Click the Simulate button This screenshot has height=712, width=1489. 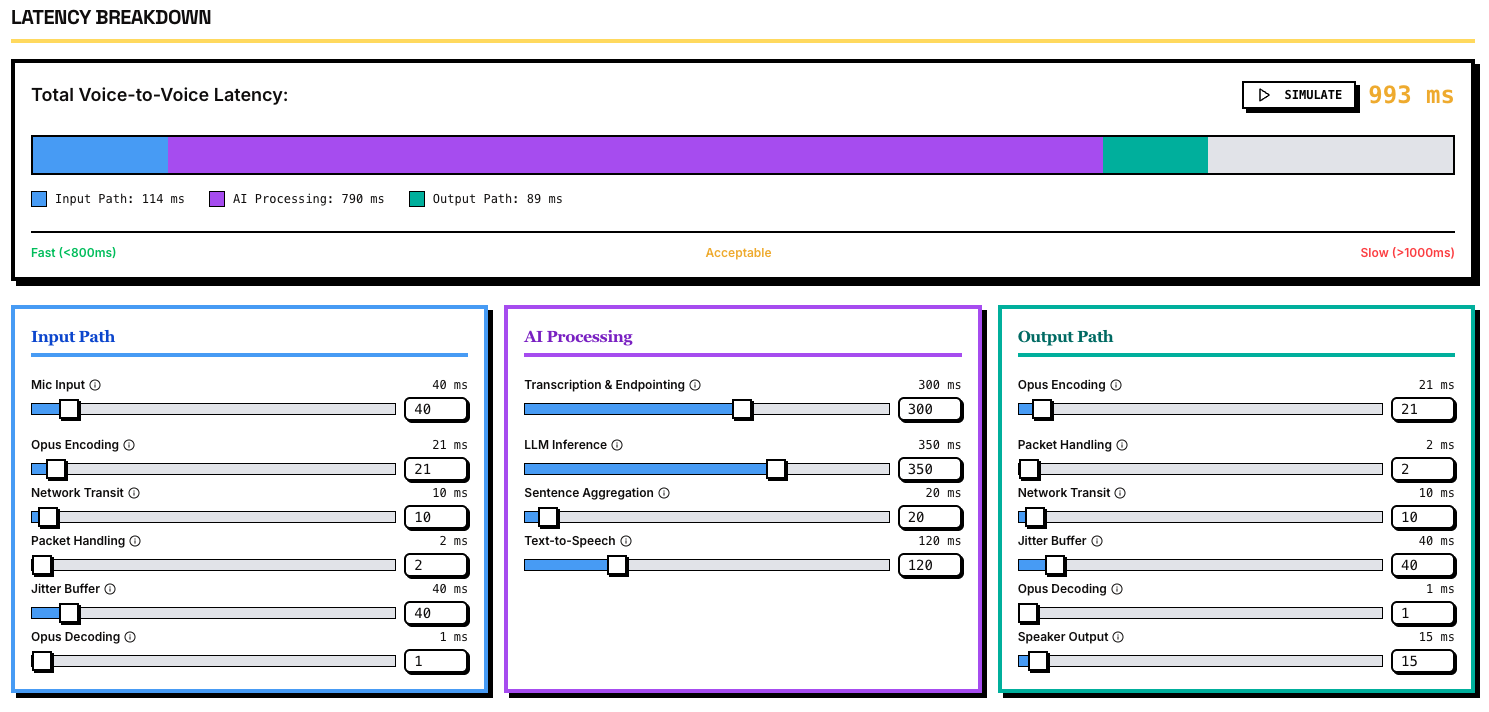1299,95
